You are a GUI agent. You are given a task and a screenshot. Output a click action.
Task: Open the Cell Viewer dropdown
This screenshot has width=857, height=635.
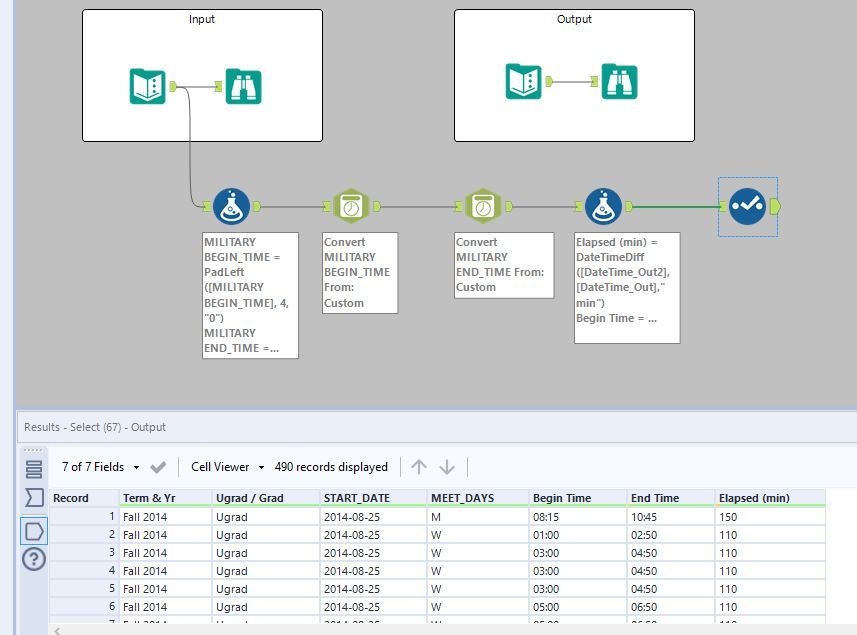[x=228, y=467]
